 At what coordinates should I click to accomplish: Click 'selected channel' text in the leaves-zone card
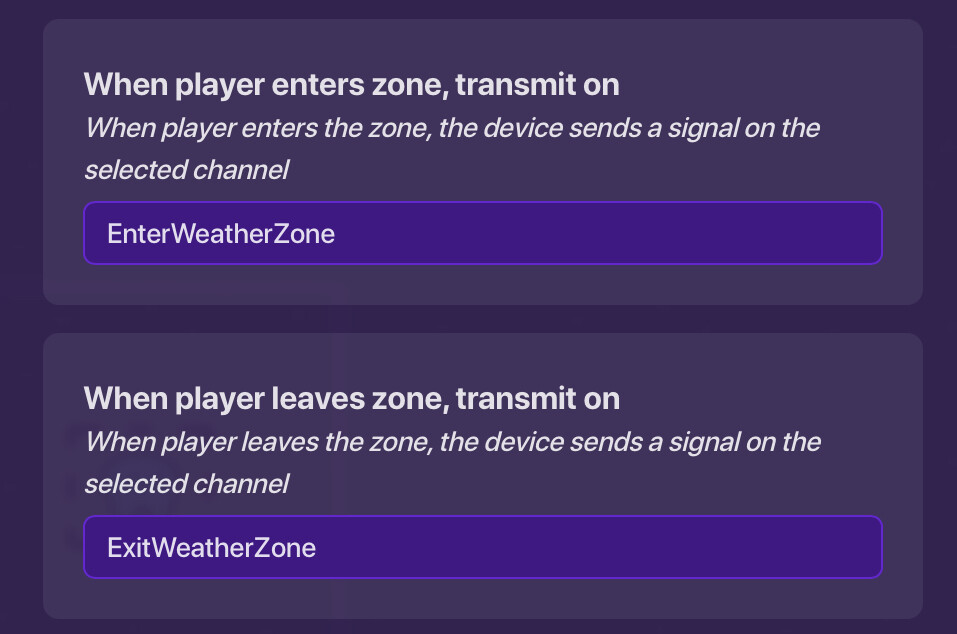click(x=186, y=485)
